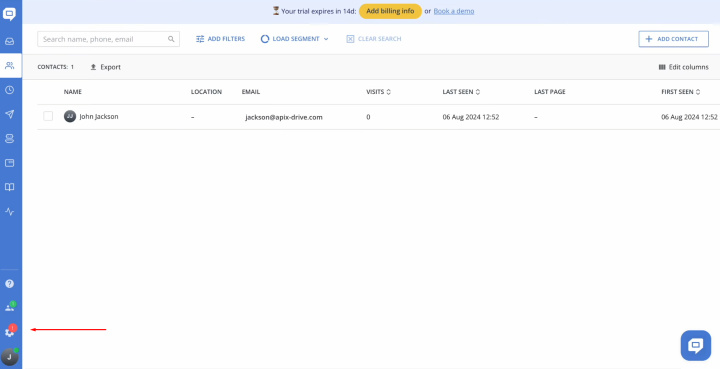This screenshot has height=369, width=720.
Task: Open Edit columns
Action: (x=684, y=67)
